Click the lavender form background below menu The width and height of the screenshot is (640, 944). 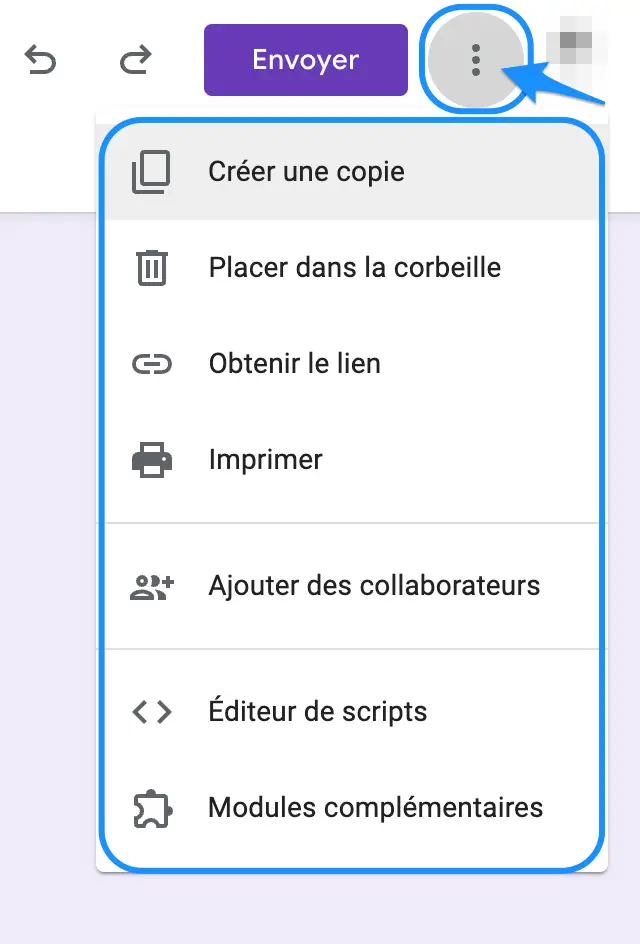319,908
